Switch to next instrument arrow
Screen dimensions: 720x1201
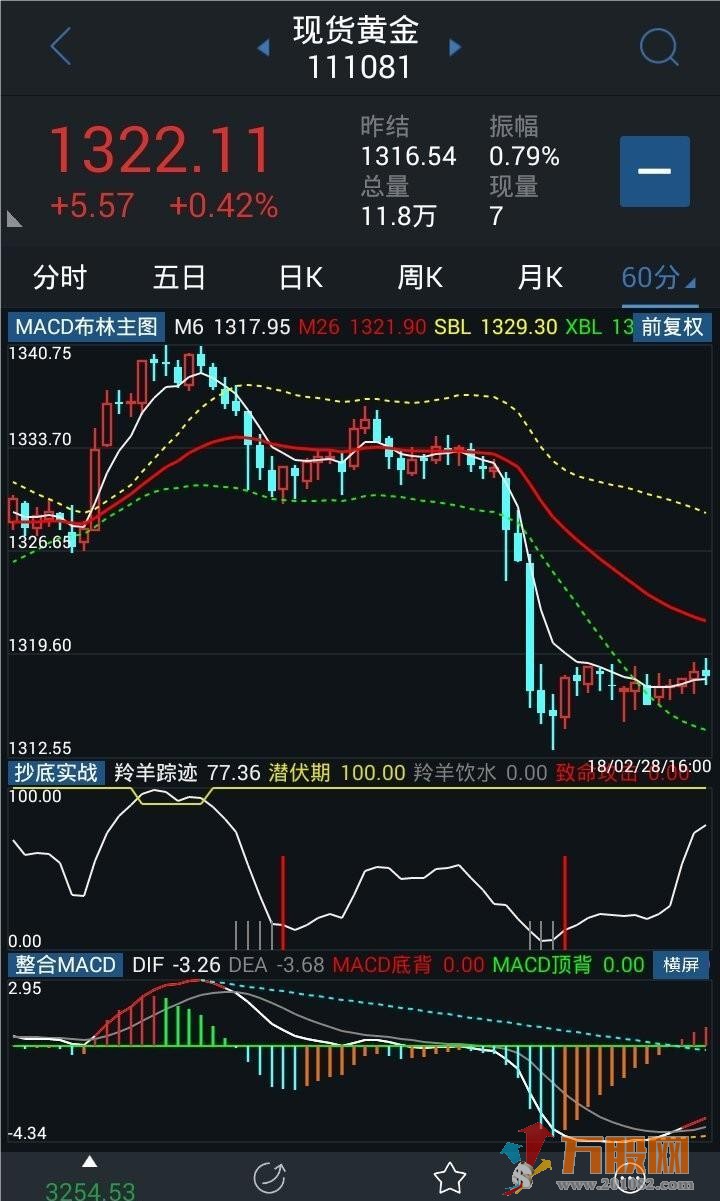pos(455,47)
